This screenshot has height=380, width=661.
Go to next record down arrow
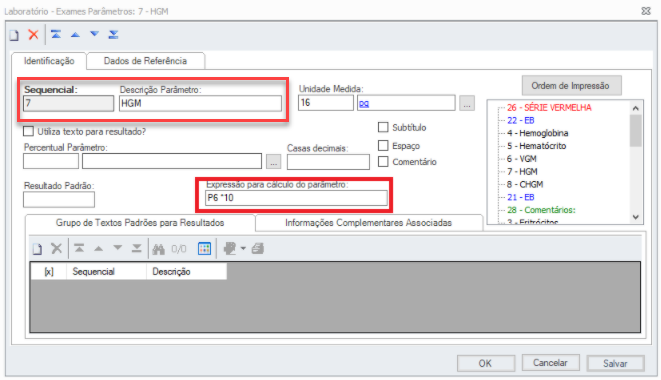(x=94, y=34)
